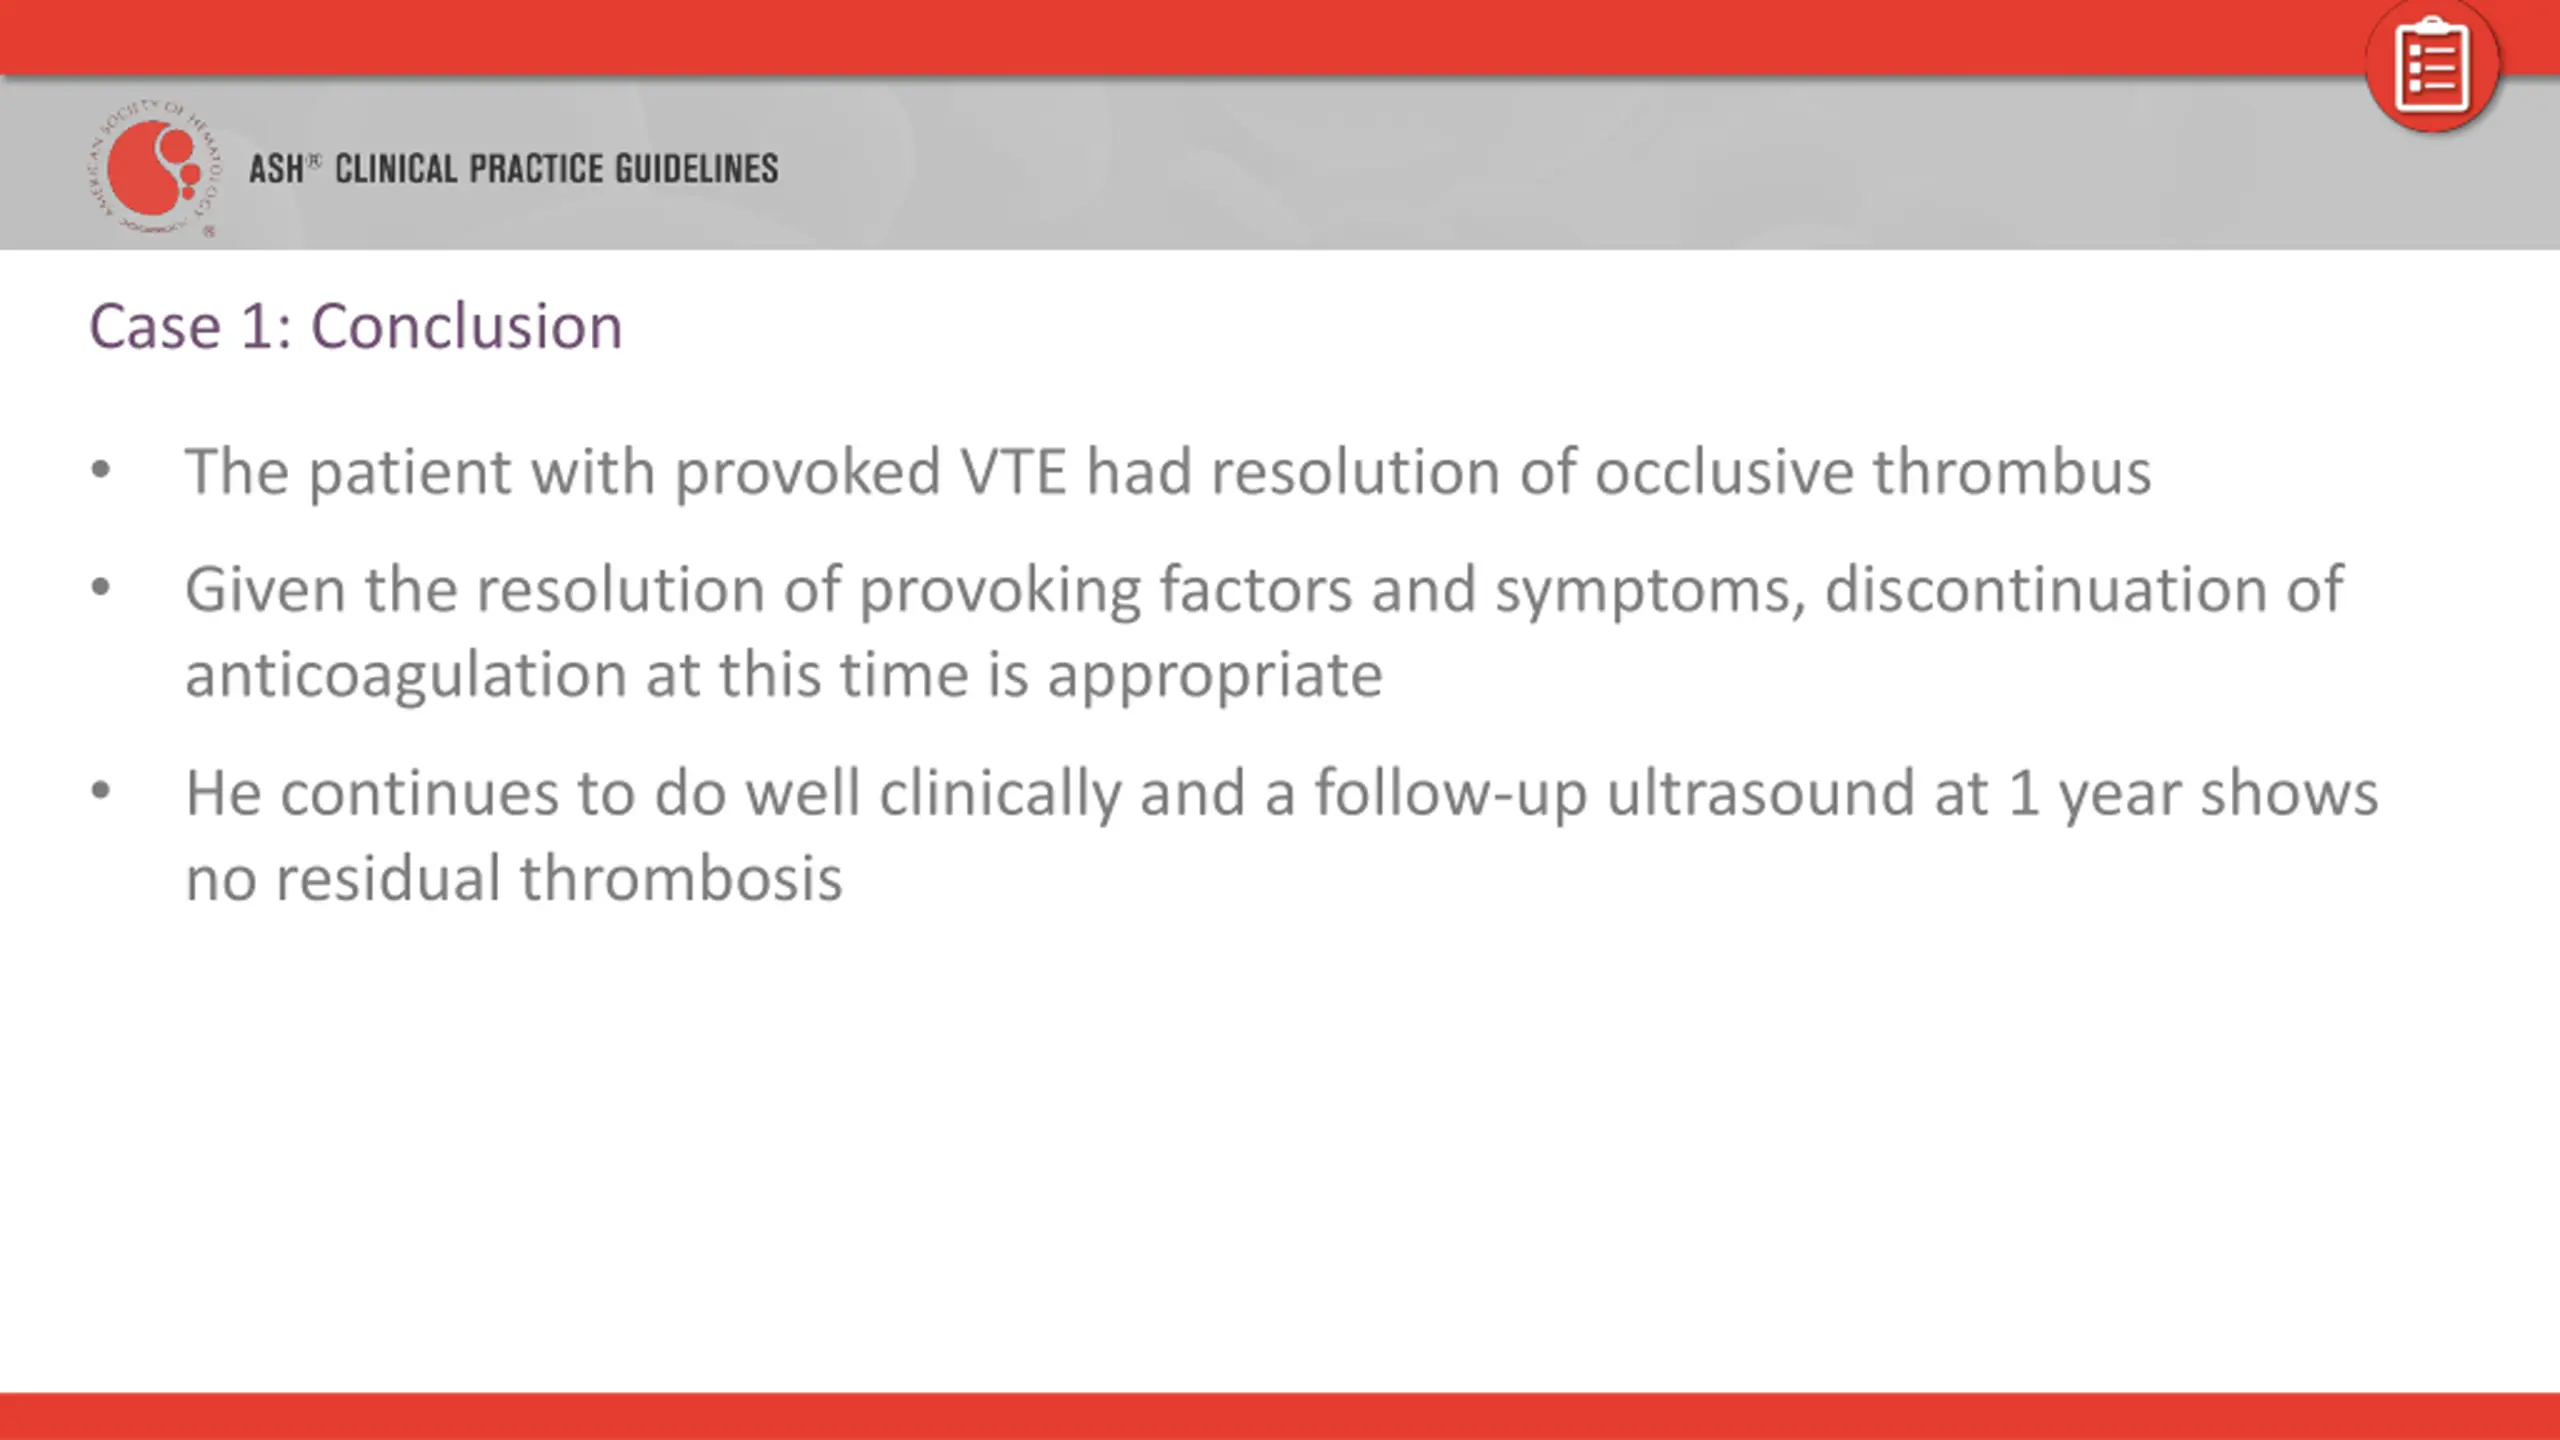Click the 'He continues to do well clinically' line
The width and height of the screenshot is (2560, 1440).
click(x=1282, y=794)
